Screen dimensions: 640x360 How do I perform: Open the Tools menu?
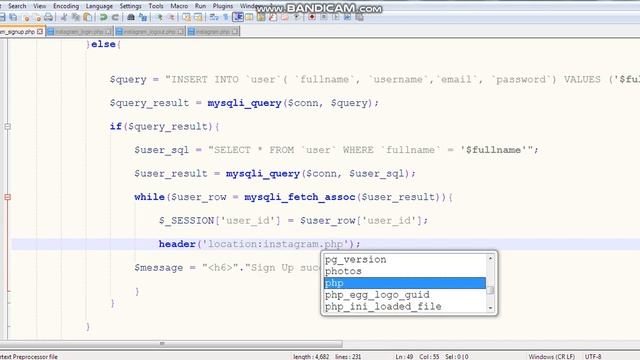[x=156, y=6]
